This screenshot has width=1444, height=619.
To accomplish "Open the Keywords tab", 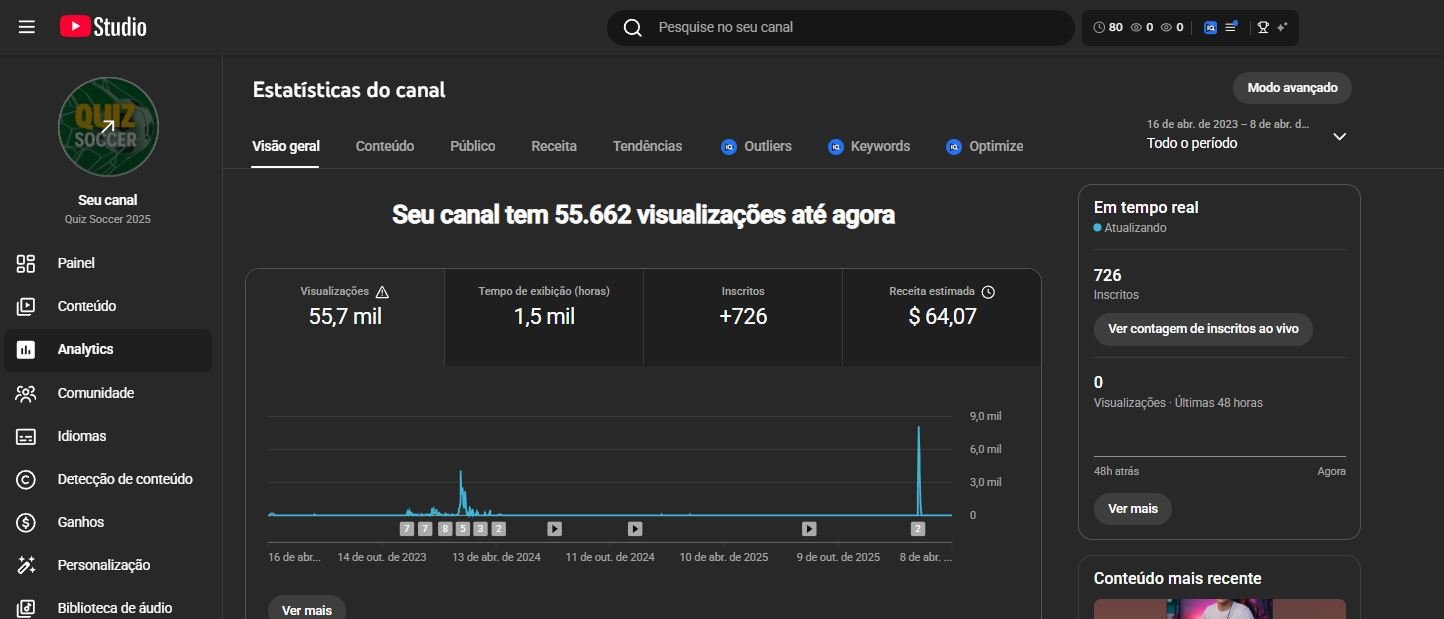I will point(869,146).
